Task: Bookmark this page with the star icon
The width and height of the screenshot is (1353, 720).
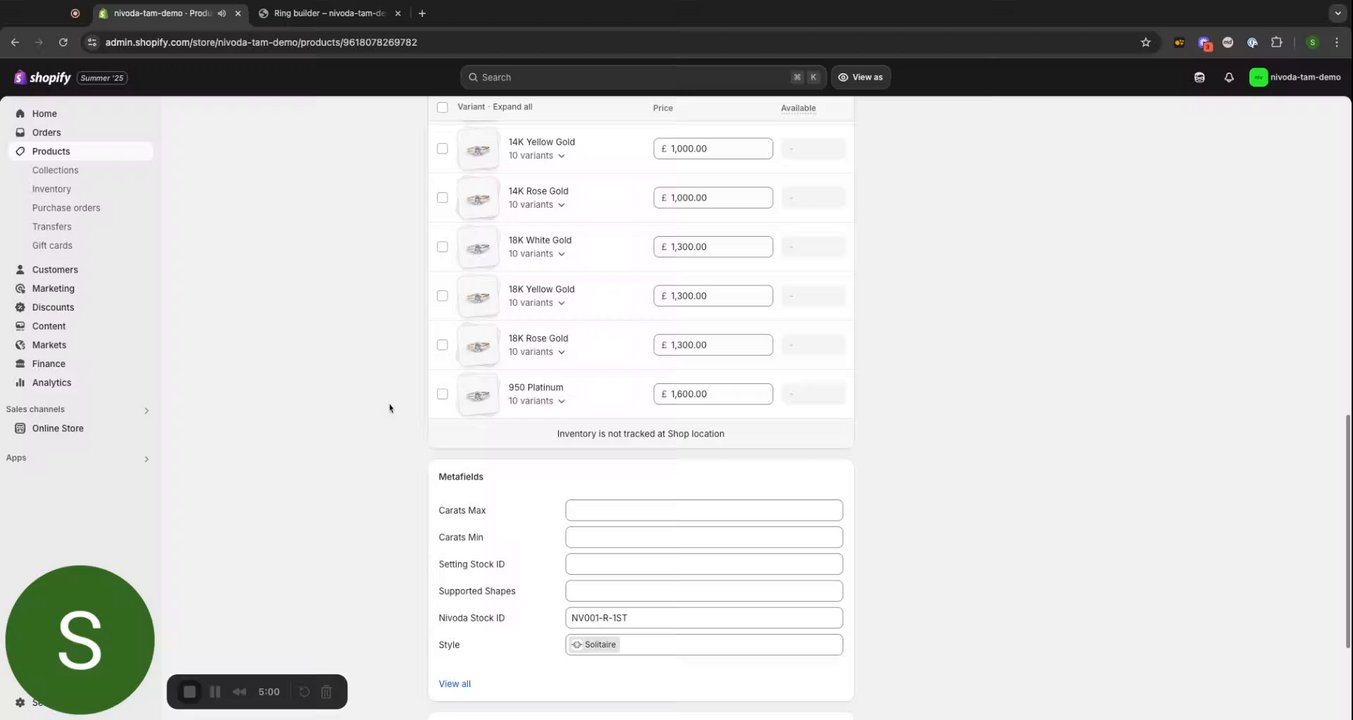Action: click(1145, 42)
